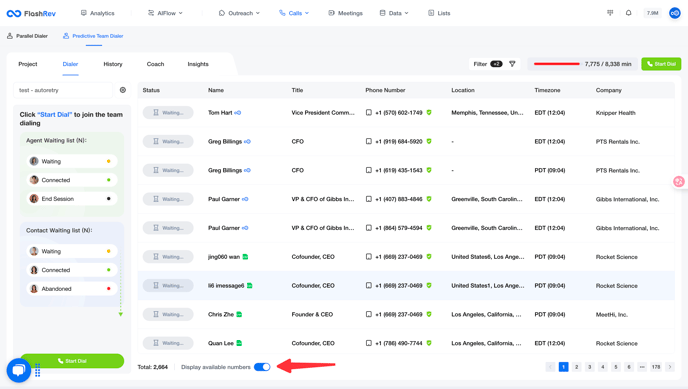688x389 pixels.
Task: Select Connected in Agent Waiting list
Action: point(72,180)
